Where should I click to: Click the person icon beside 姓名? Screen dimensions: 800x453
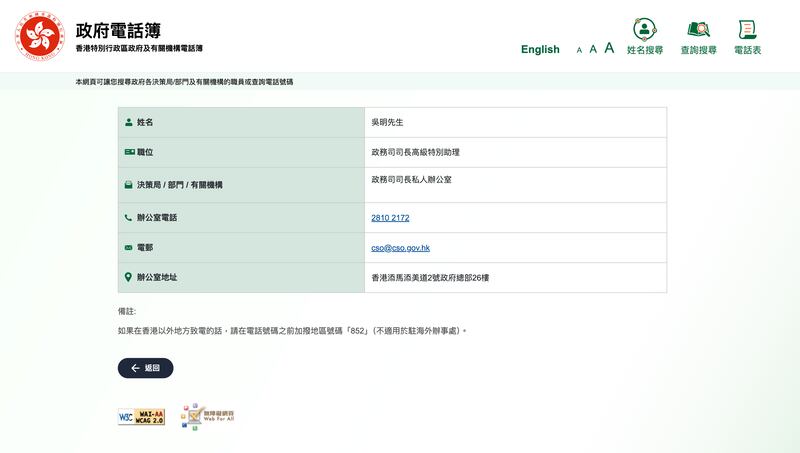[128, 122]
